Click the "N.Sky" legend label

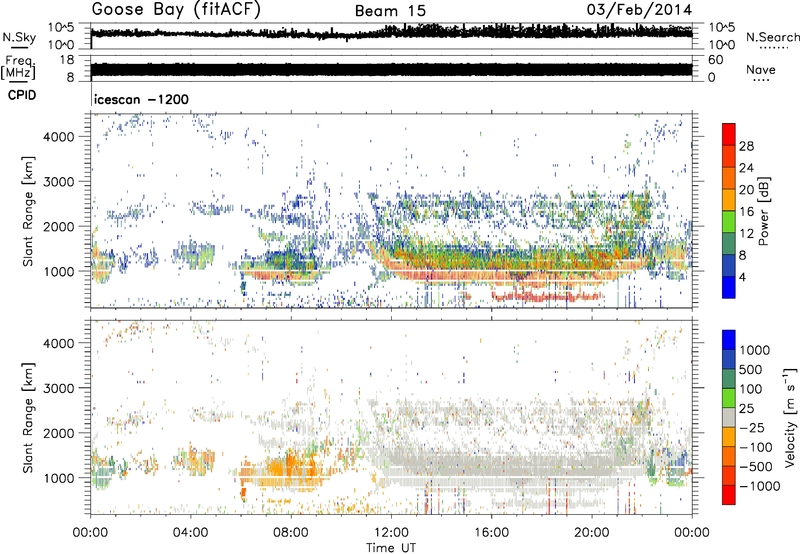pyautogui.click(x=19, y=37)
